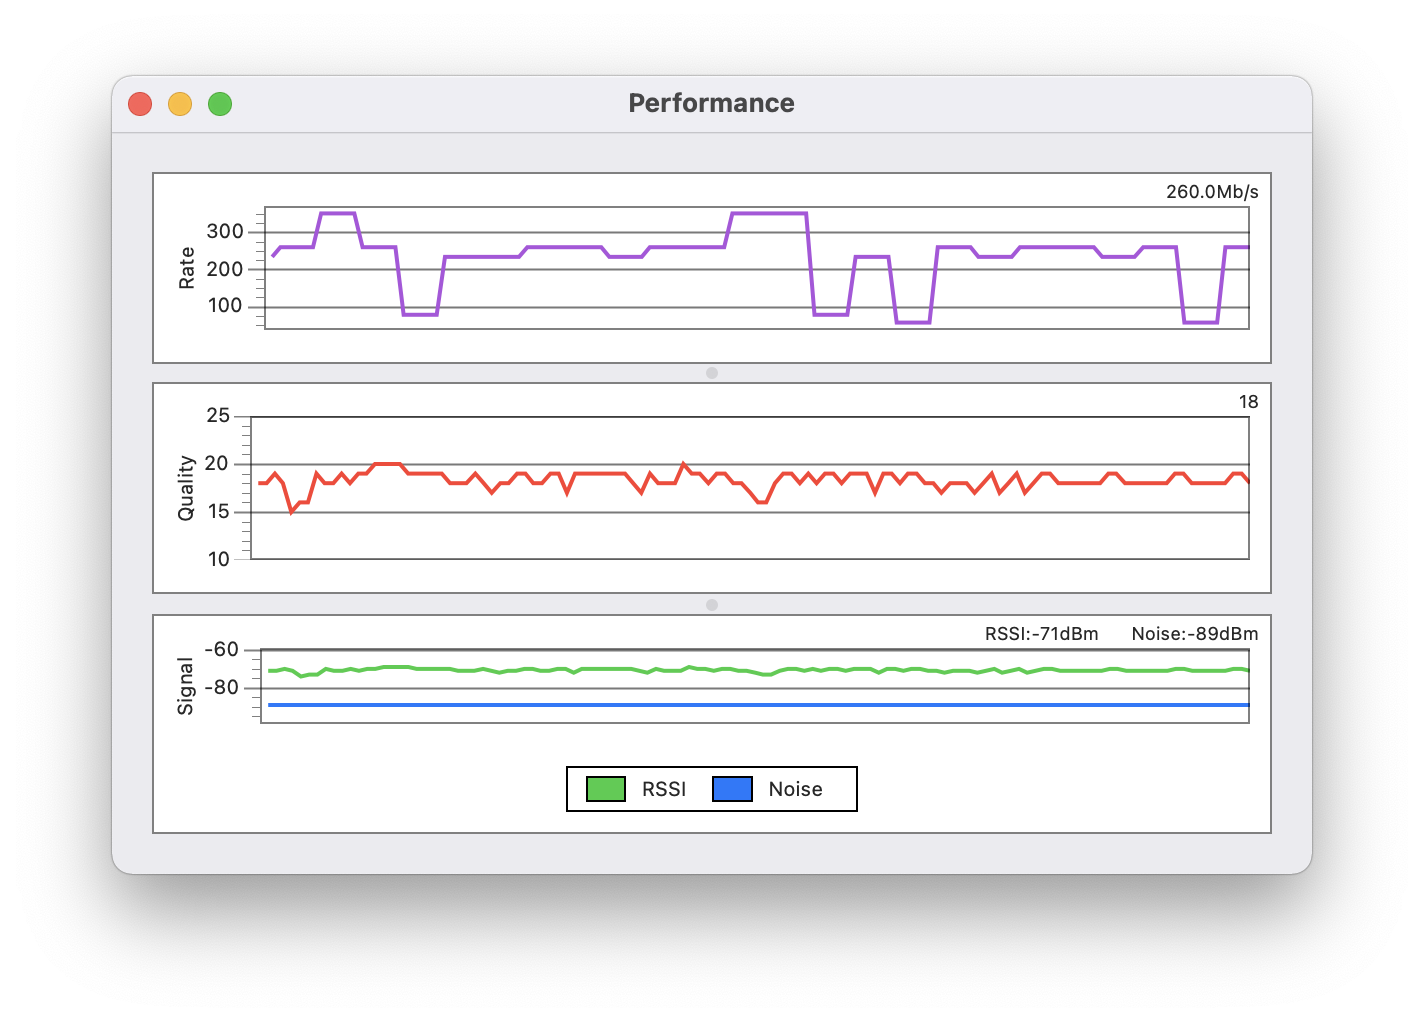
Task: Grab the divider handle between Quality and Signal
Action: [x=712, y=605]
